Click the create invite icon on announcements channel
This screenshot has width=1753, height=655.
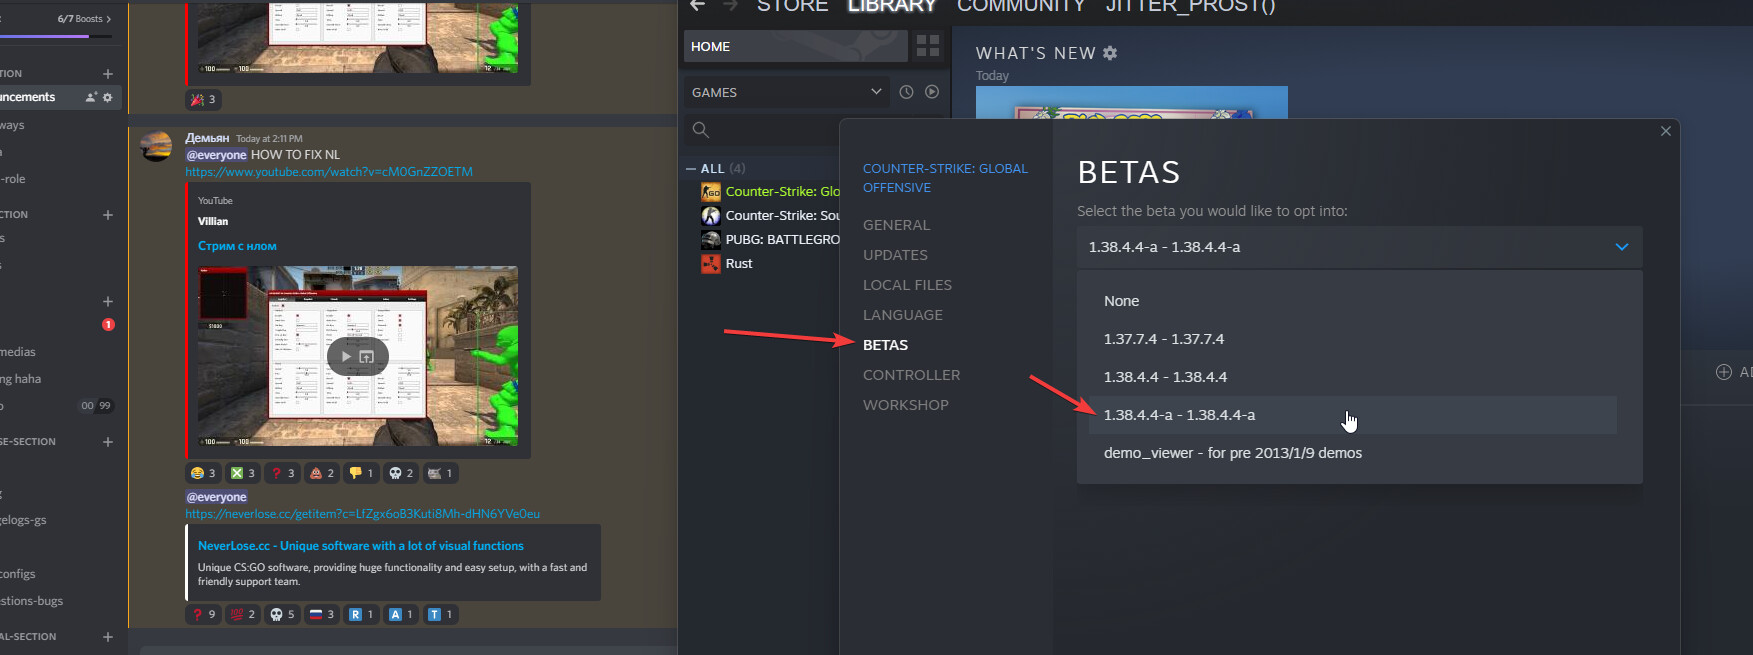[x=91, y=97]
